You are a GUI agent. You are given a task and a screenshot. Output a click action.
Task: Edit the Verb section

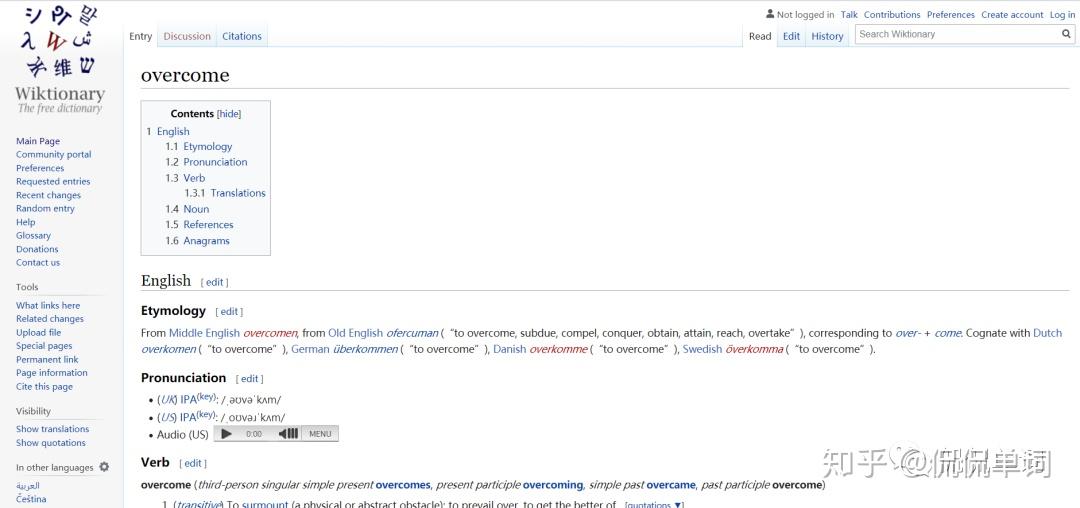[193, 463]
